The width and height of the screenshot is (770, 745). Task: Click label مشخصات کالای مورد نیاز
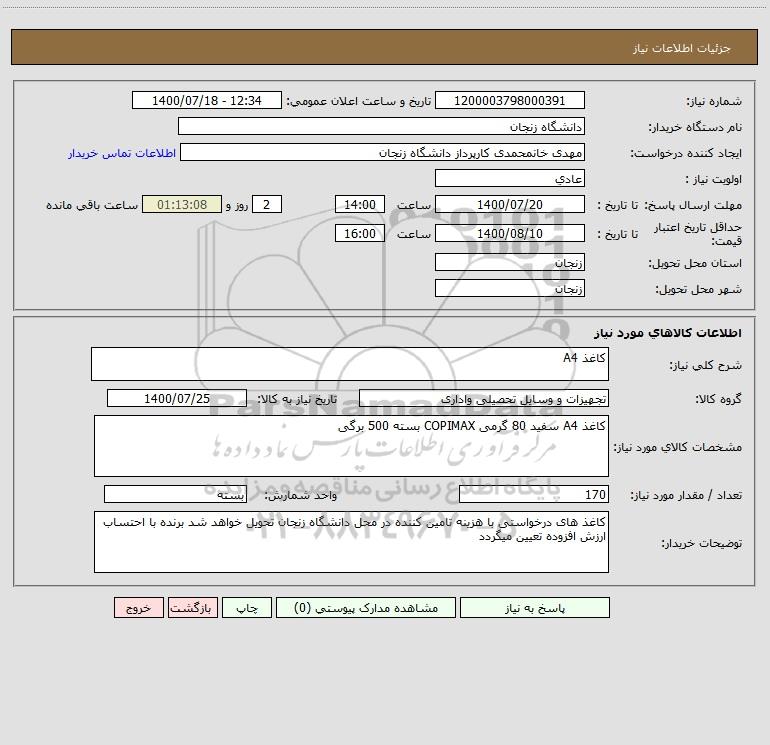pos(678,447)
